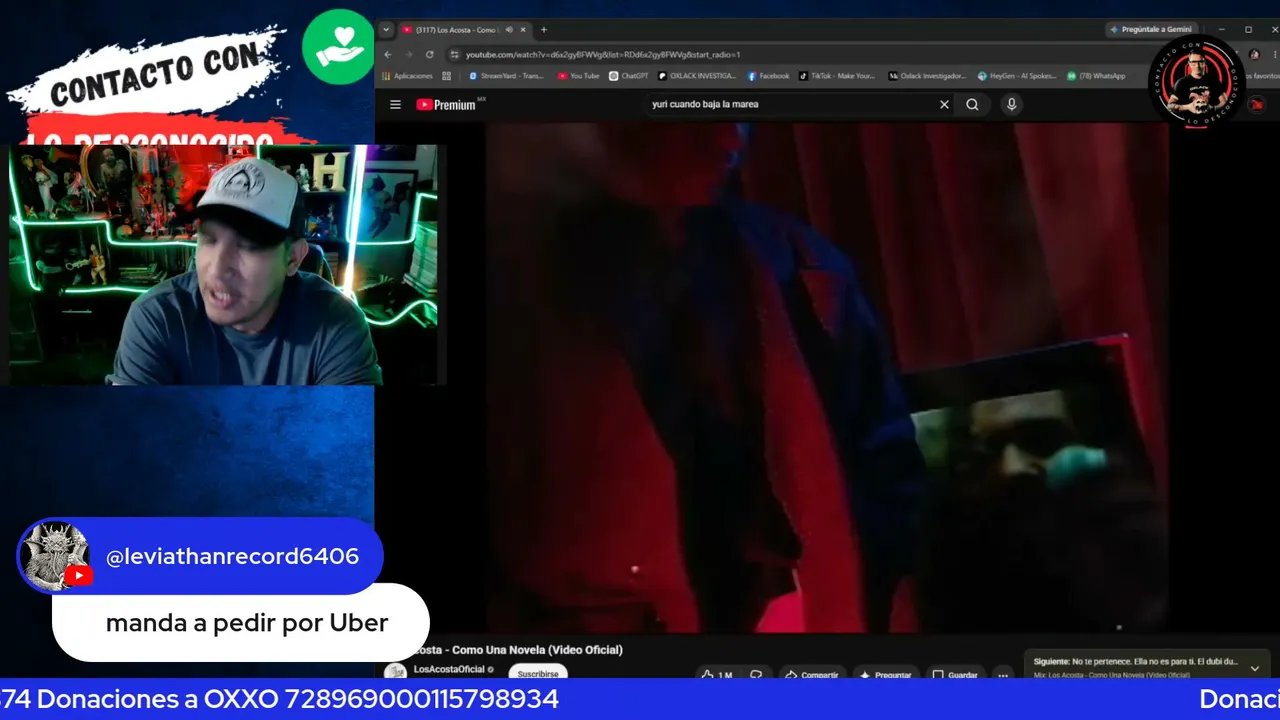Clear the YouTube search box text
This screenshot has width=1280, height=720.
pos(944,104)
